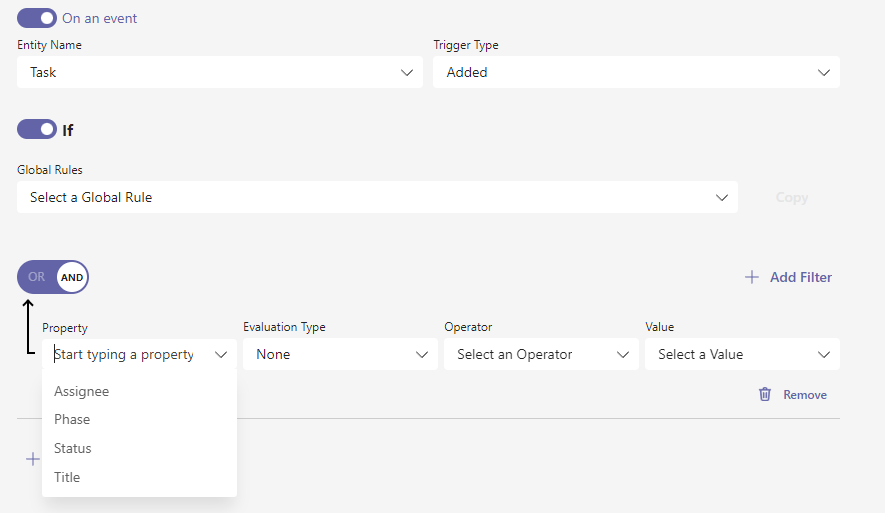Viewport: 885px width, 513px height.
Task: Switch the OR/AND logic toggle
Action: (x=53, y=277)
